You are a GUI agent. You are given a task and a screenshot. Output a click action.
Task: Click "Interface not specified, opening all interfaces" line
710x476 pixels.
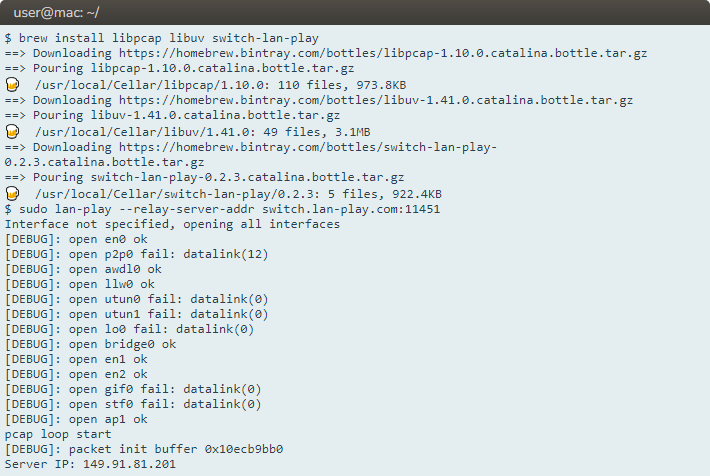[172, 224]
